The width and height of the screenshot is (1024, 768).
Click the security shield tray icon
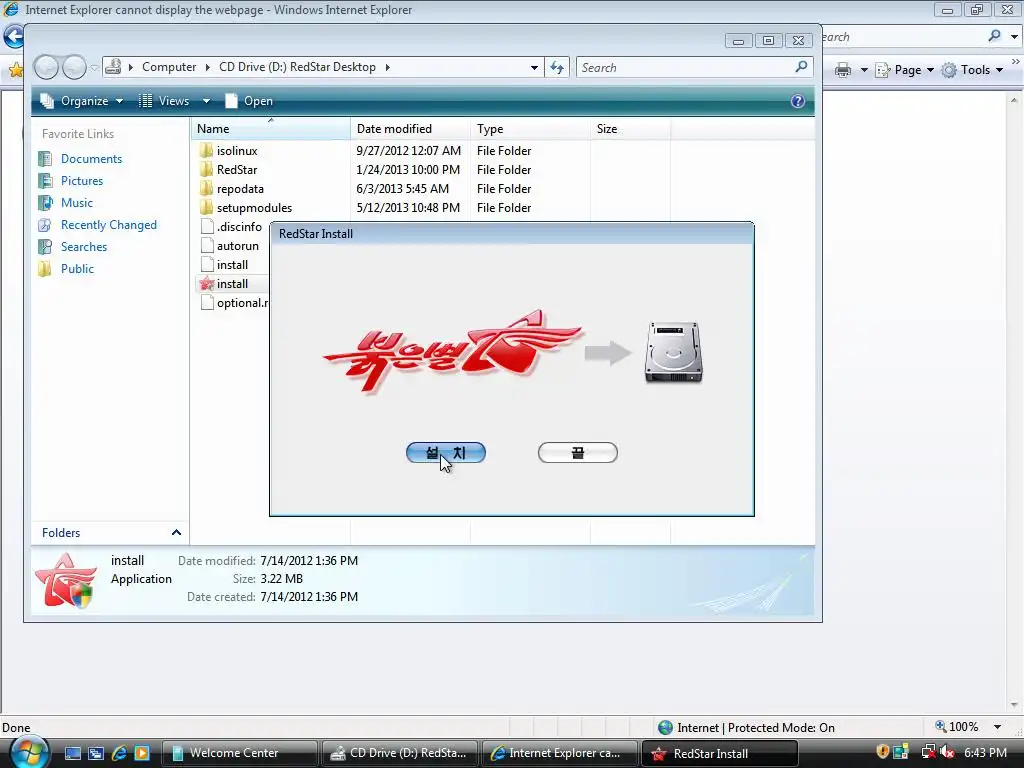click(882, 752)
